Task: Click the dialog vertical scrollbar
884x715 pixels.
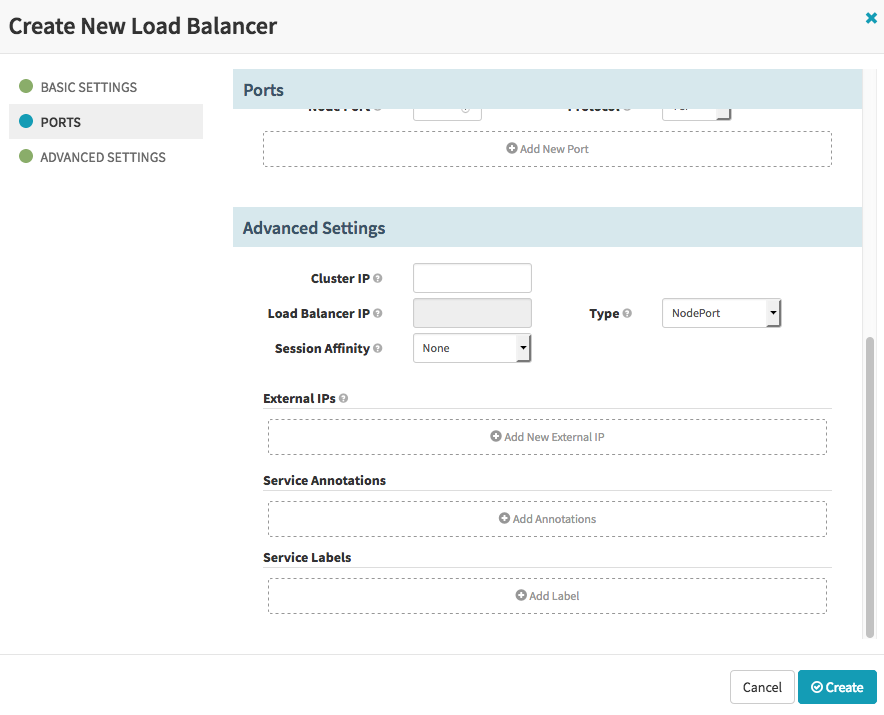Action: coord(870,487)
